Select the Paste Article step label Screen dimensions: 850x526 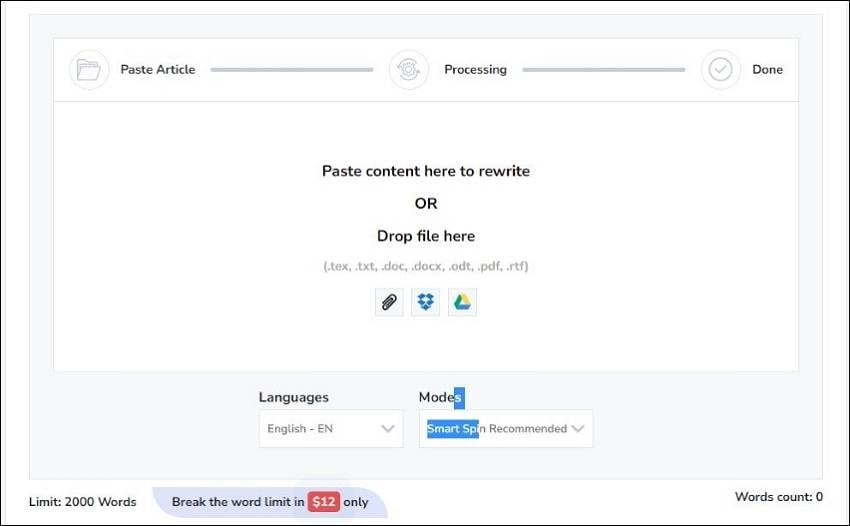click(158, 70)
